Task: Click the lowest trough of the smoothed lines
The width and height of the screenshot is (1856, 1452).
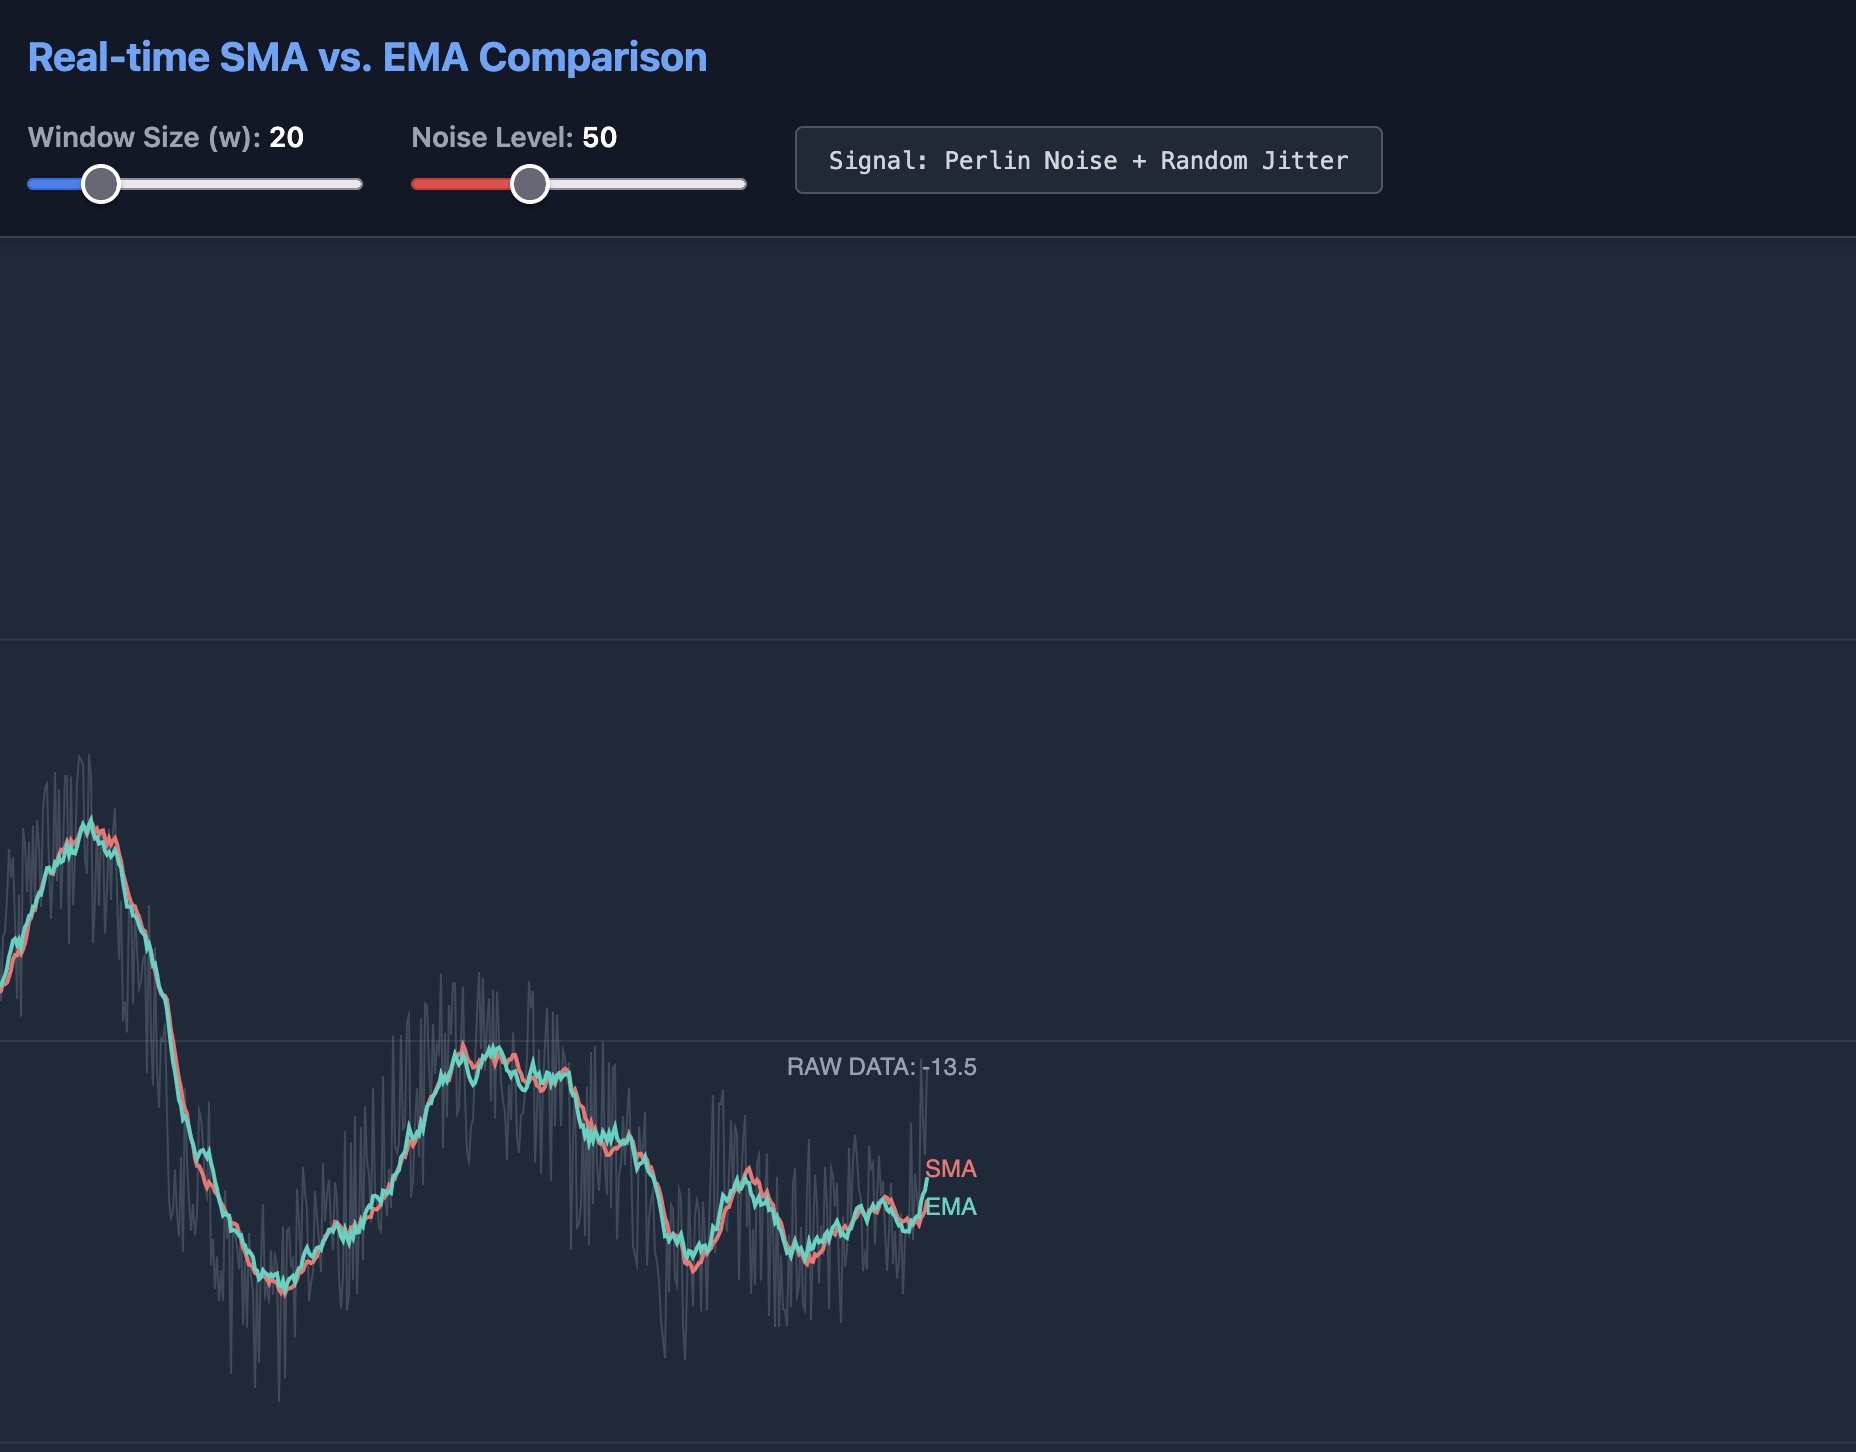Action: coord(284,1290)
